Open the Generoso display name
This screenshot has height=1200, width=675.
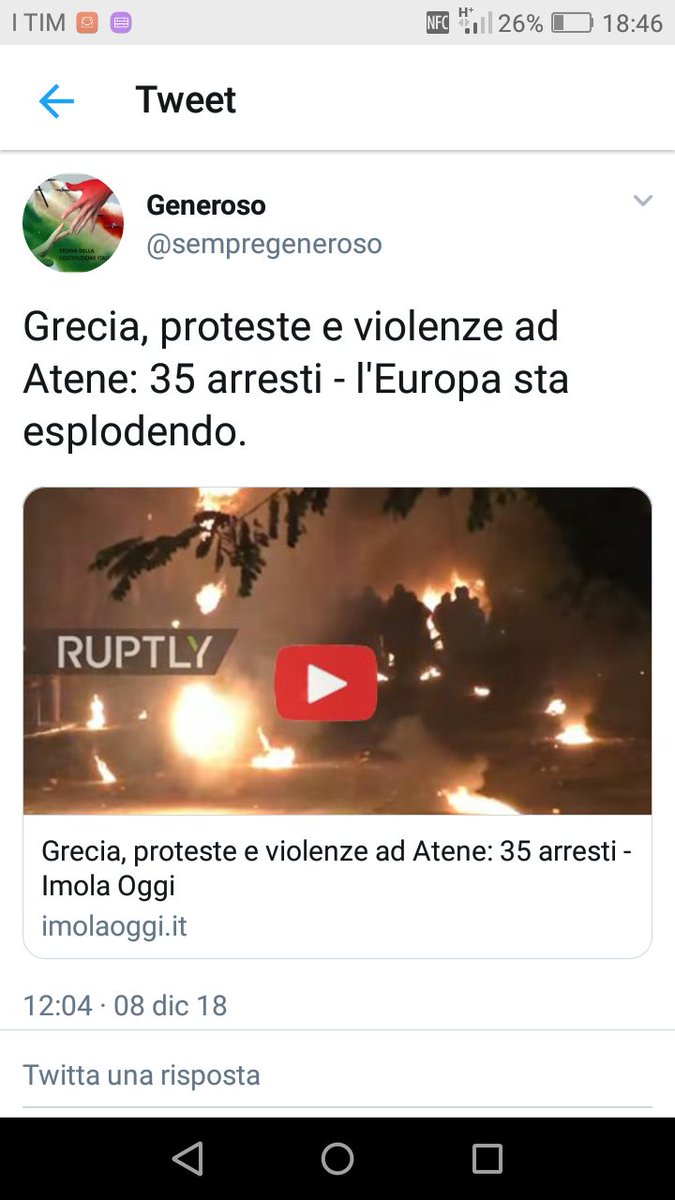[206, 205]
